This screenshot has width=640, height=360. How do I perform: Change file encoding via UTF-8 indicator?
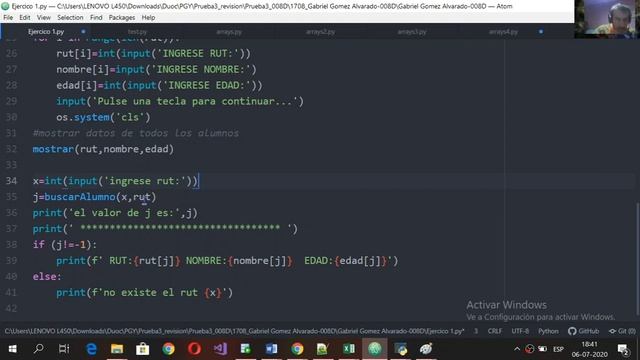click(520, 331)
